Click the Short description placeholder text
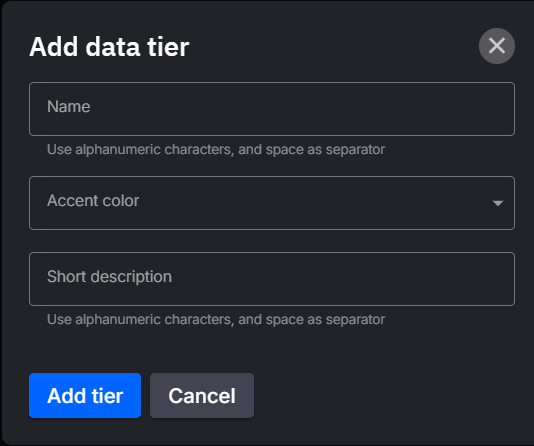534x446 pixels. 109,276
